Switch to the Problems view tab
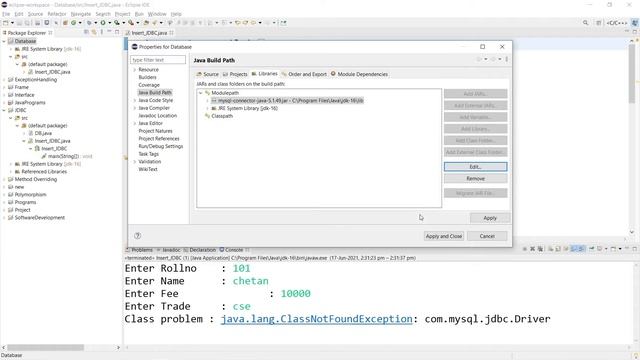 click(139, 250)
